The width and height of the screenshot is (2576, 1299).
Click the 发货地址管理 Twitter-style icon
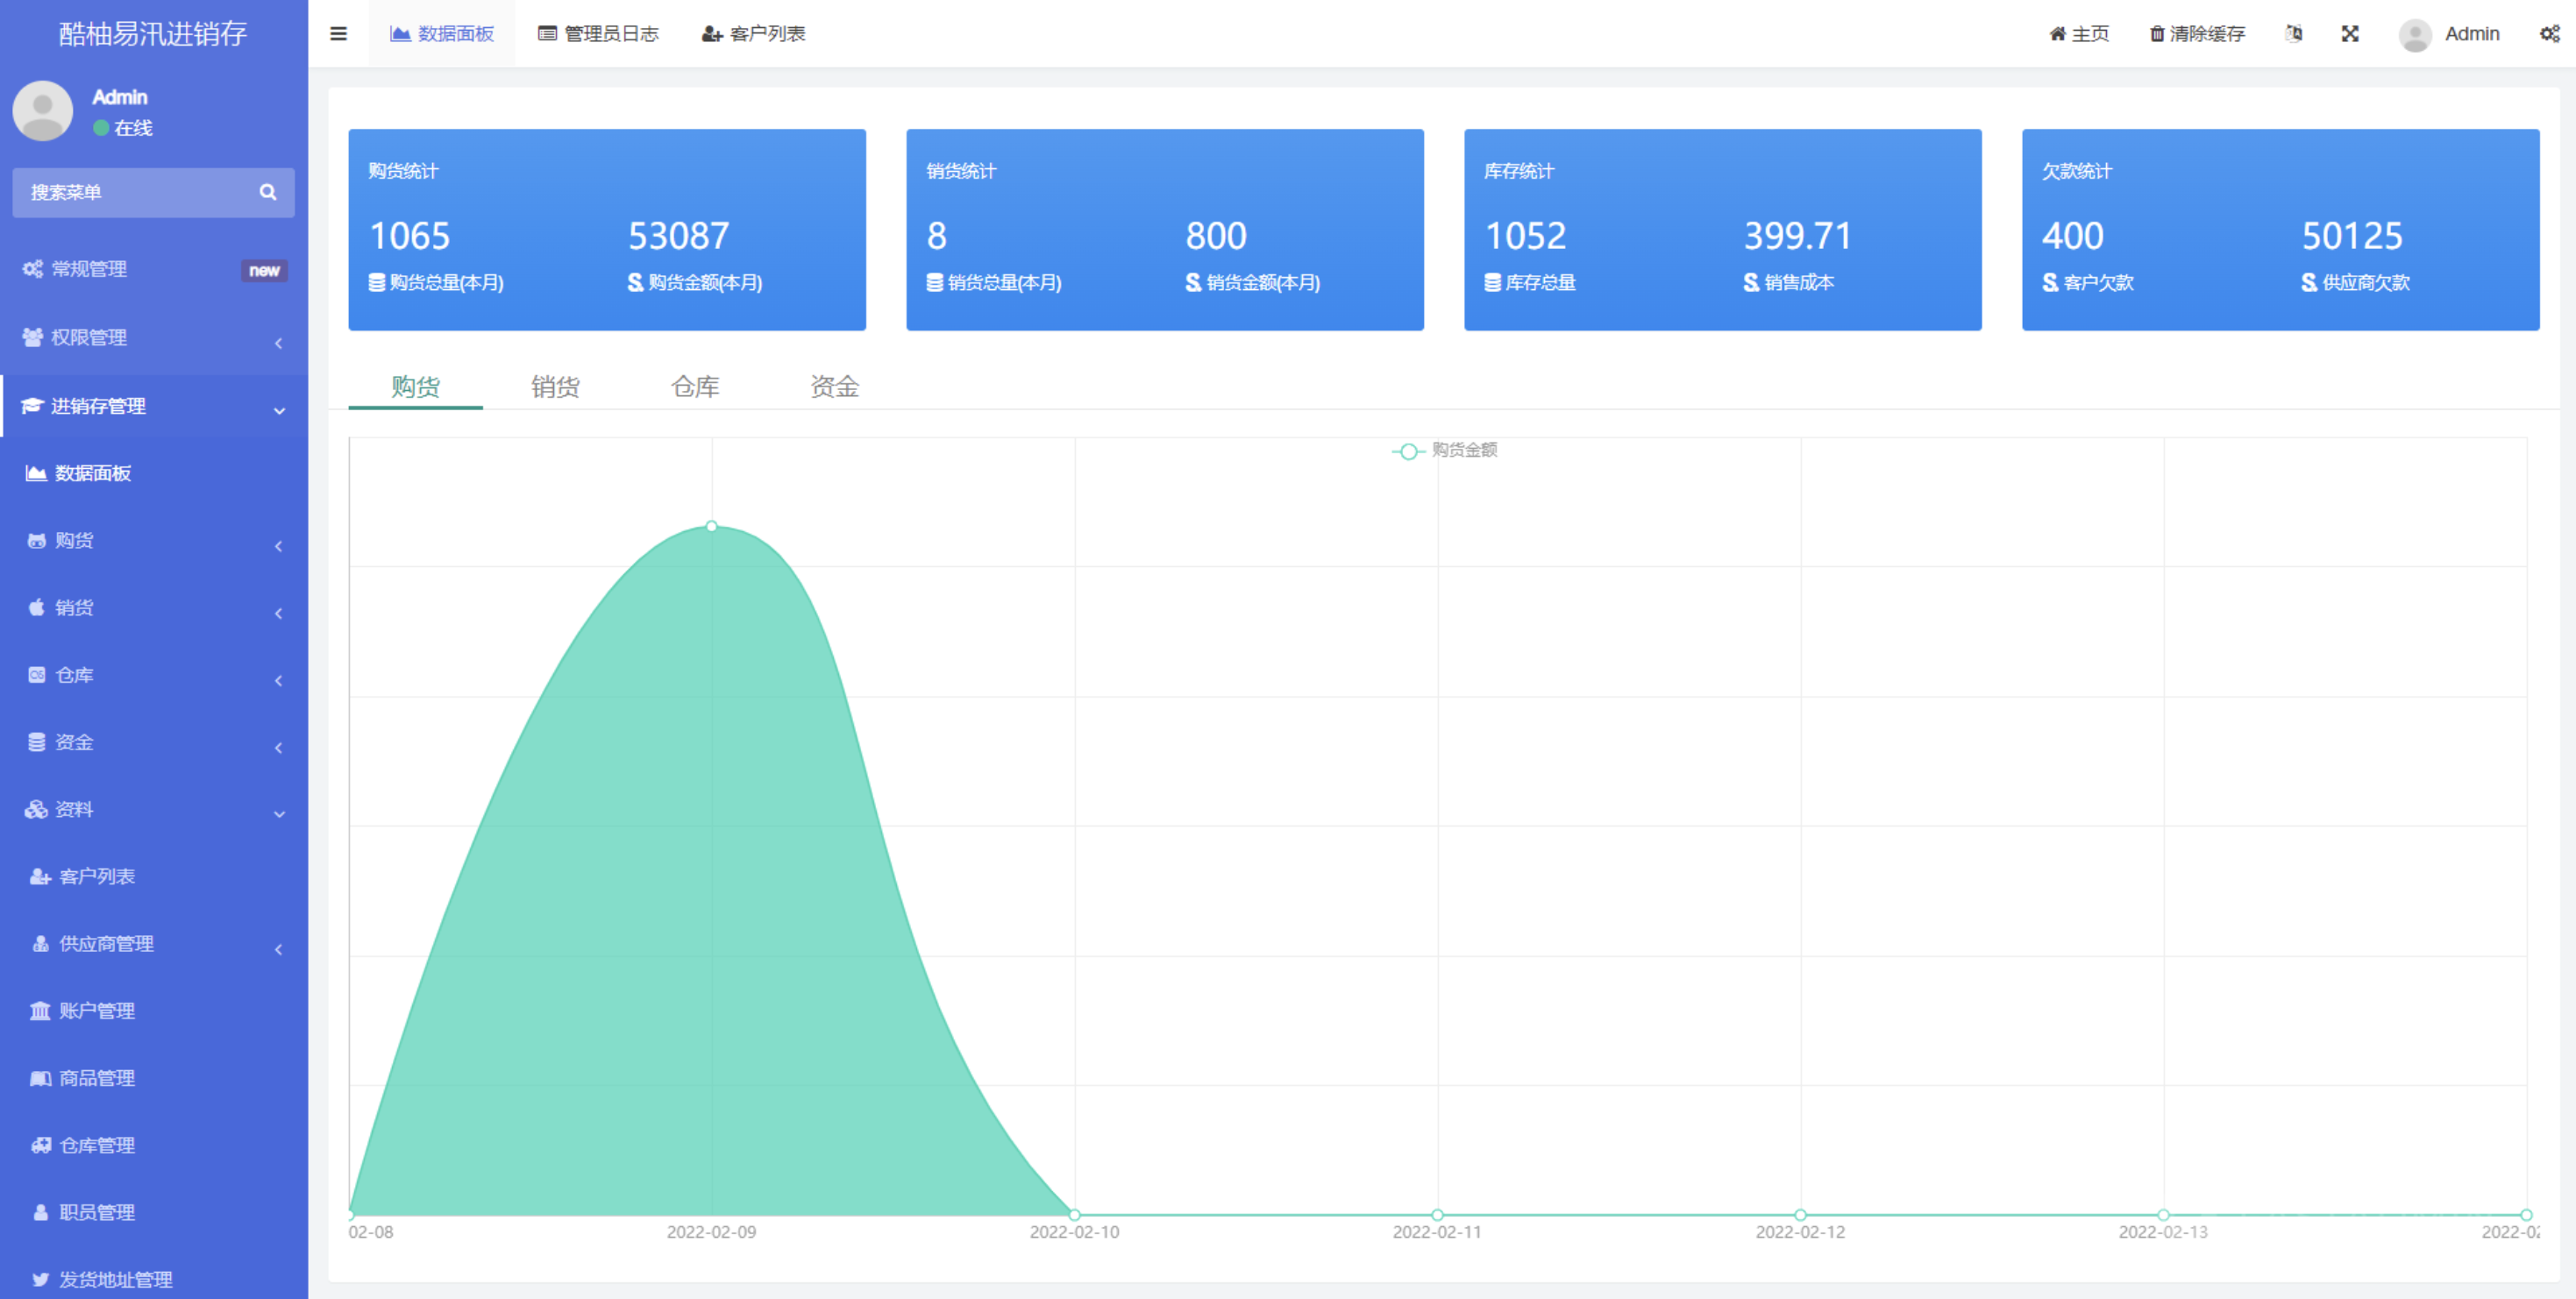(41, 1279)
